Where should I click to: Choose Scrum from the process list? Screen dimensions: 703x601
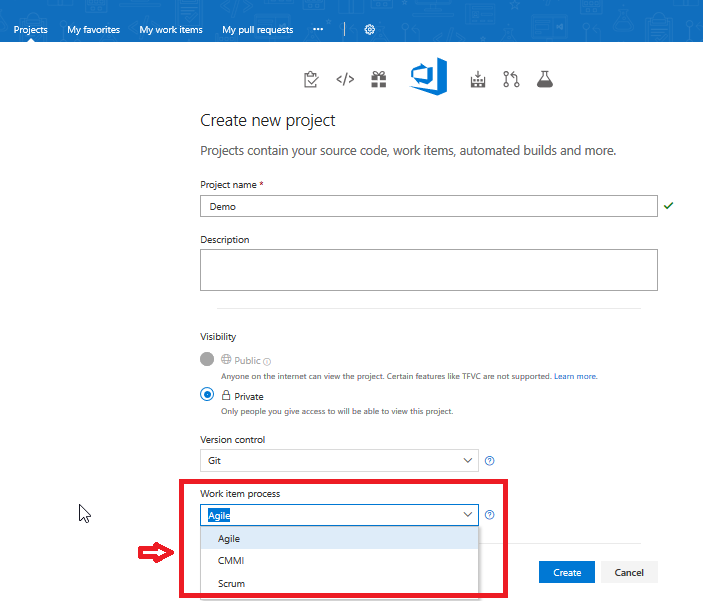point(231,584)
